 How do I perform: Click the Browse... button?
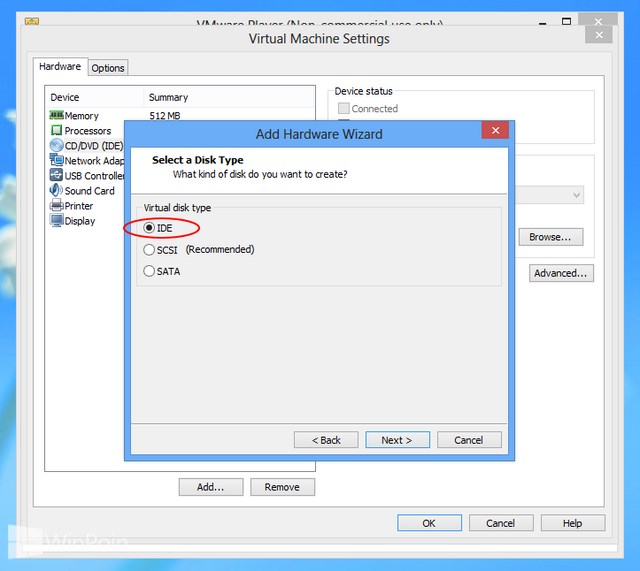551,237
